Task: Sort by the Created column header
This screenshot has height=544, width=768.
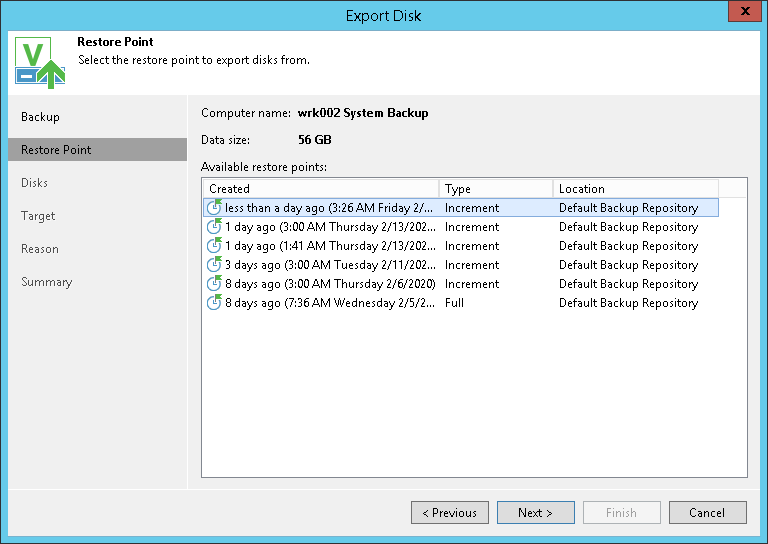Action: point(321,189)
